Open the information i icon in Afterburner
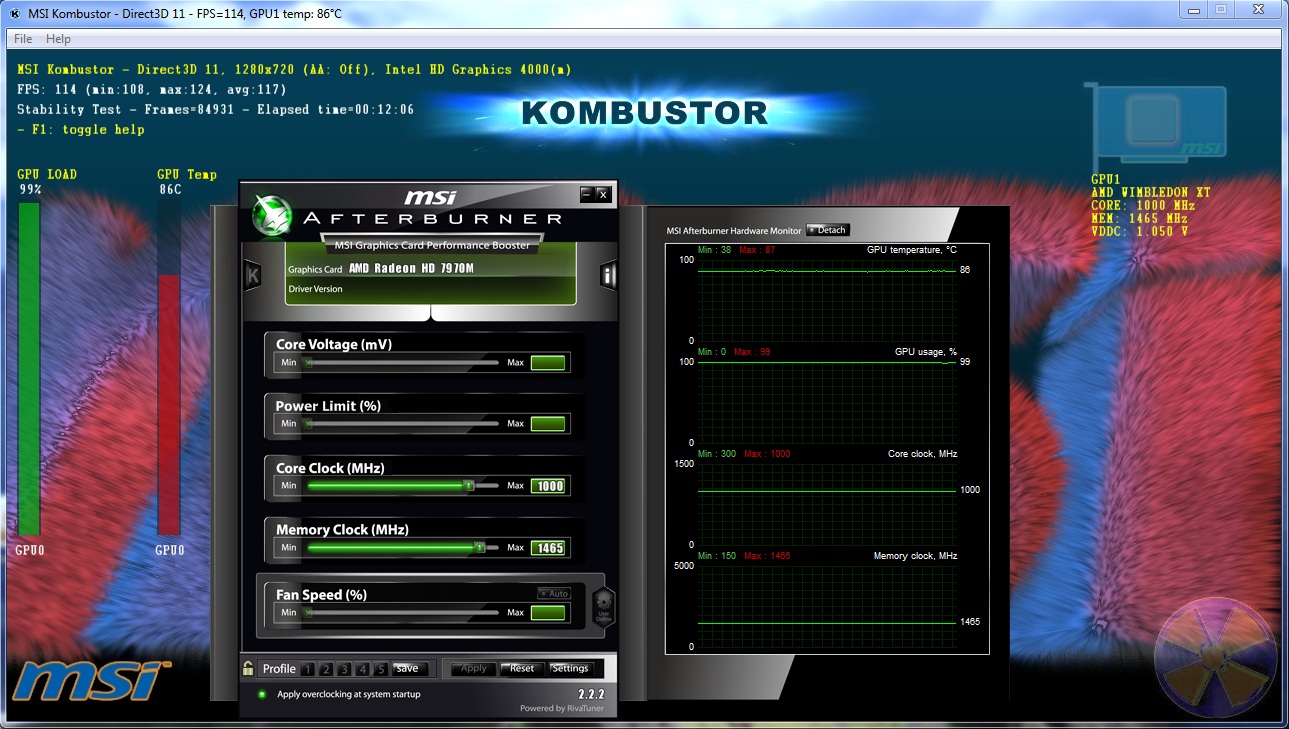The width and height of the screenshot is (1289, 729). click(608, 275)
